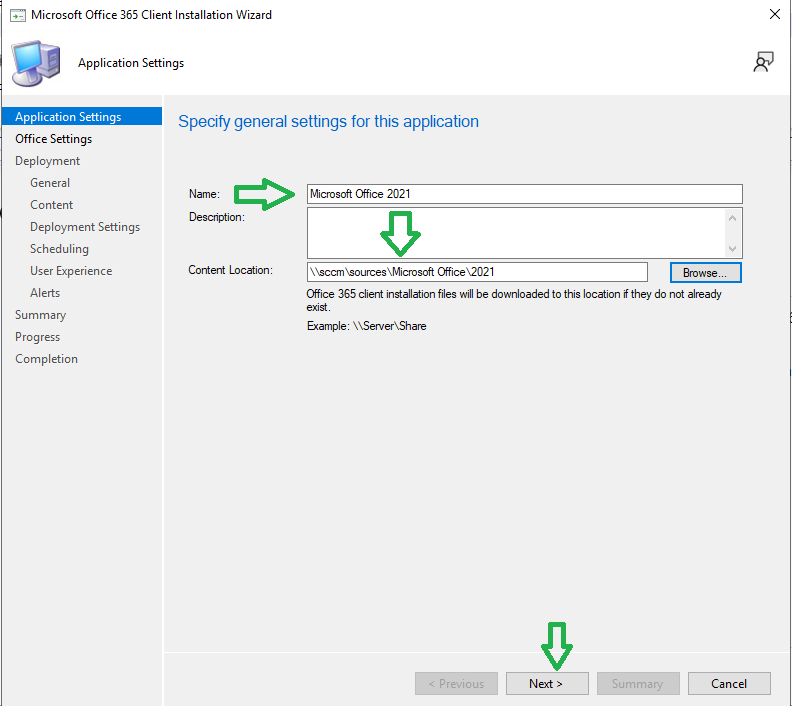This screenshot has width=792, height=706.
Task: Click into the Name field
Action: point(524,194)
